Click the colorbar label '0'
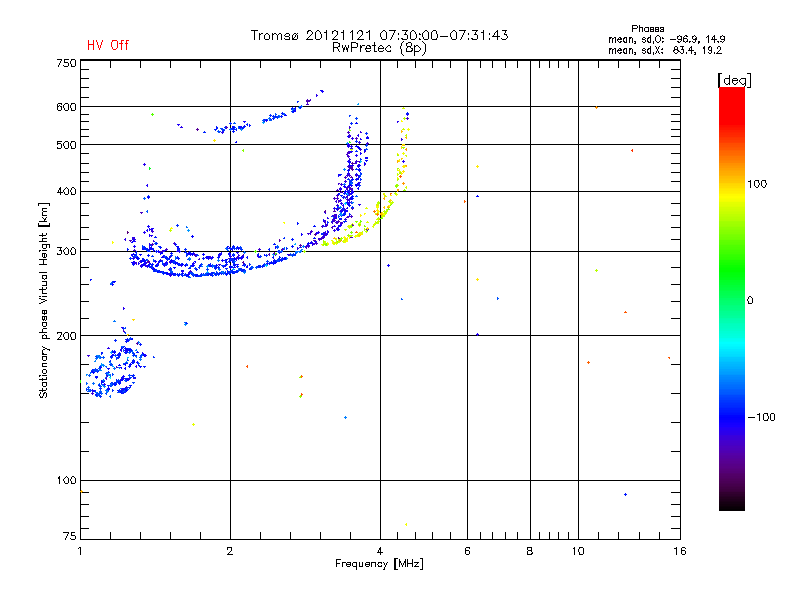Screen dimensions: 800x600 pos(750,301)
